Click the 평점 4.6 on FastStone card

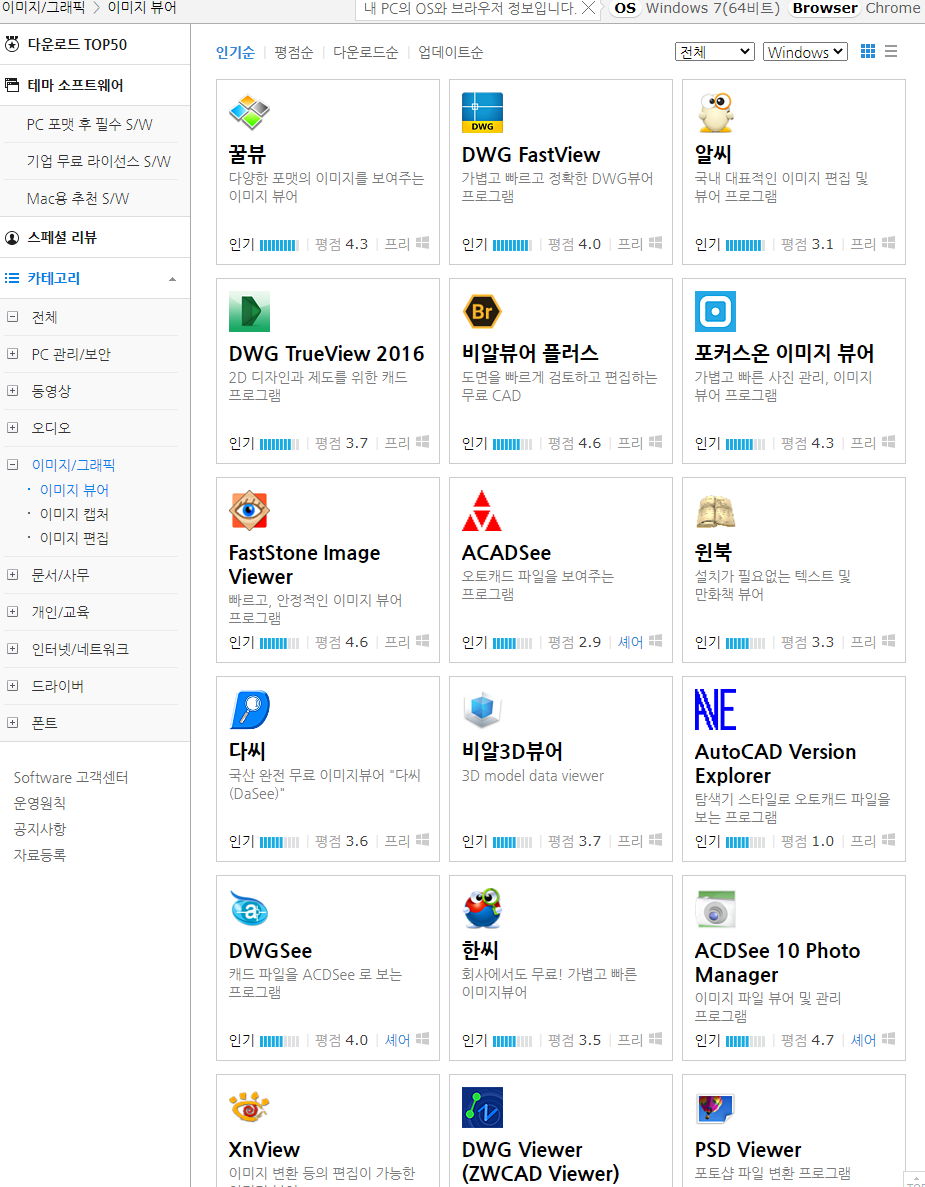tap(341, 642)
